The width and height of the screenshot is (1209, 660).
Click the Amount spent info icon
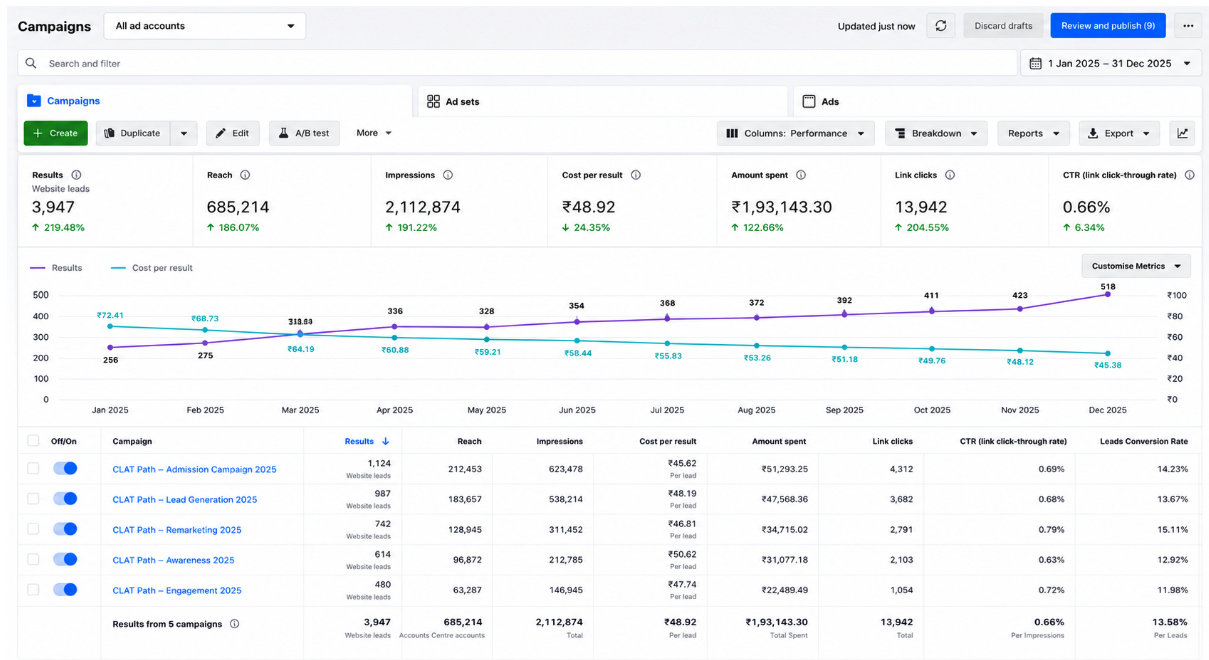[x=800, y=175]
